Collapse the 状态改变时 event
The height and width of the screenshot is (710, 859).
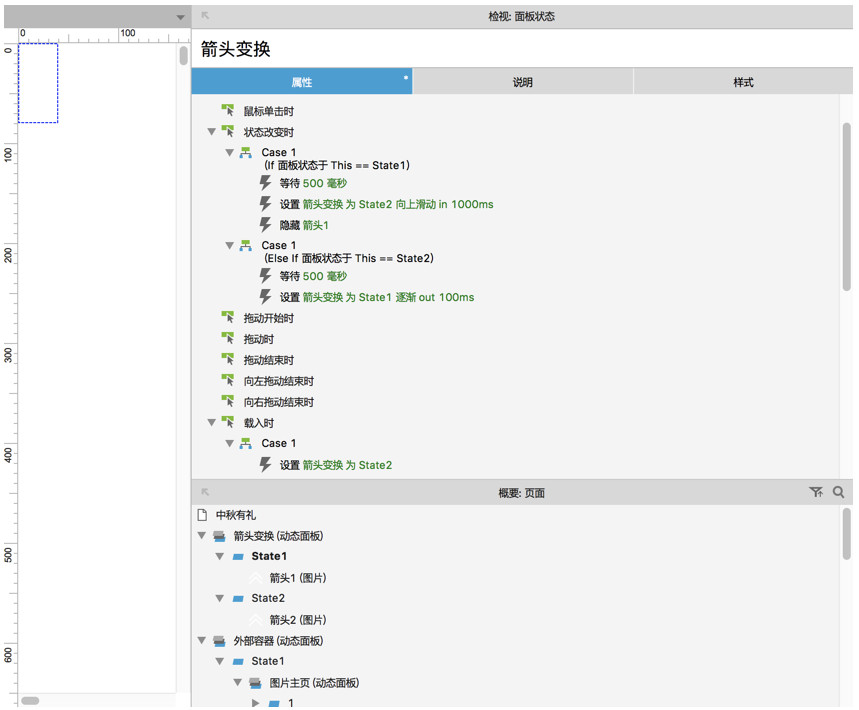click(x=211, y=132)
